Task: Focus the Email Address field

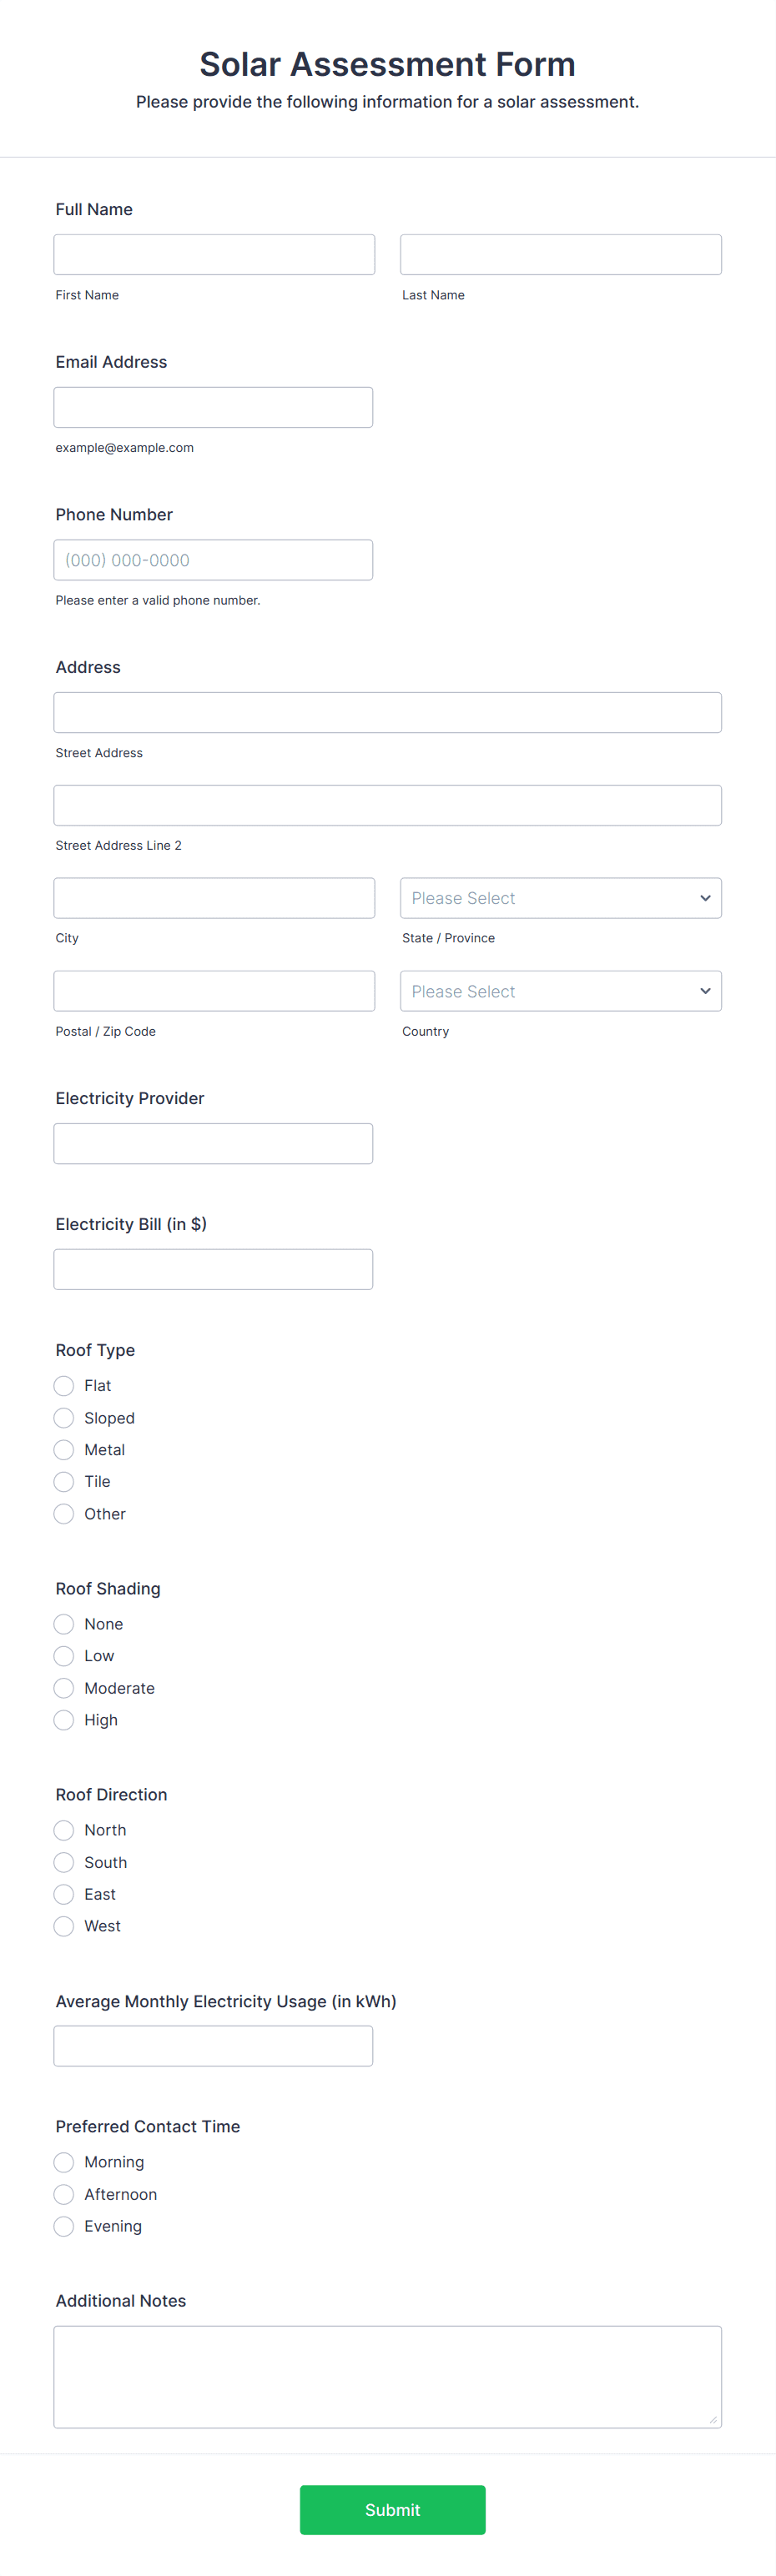Action: coord(213,406)
